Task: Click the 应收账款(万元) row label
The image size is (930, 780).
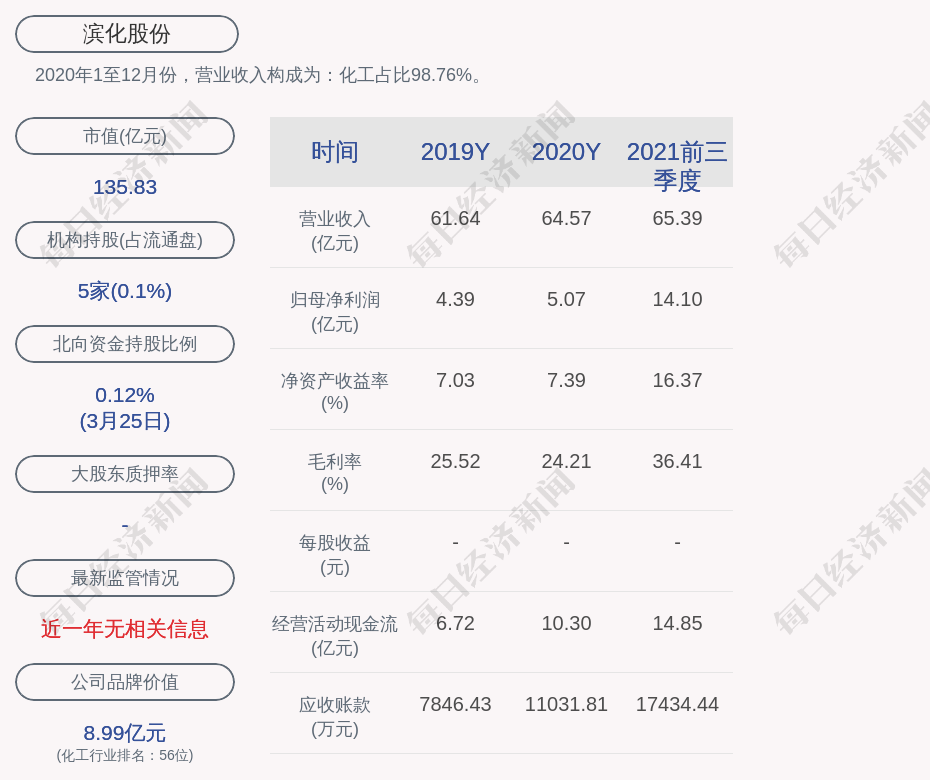Action: [335, 716]
